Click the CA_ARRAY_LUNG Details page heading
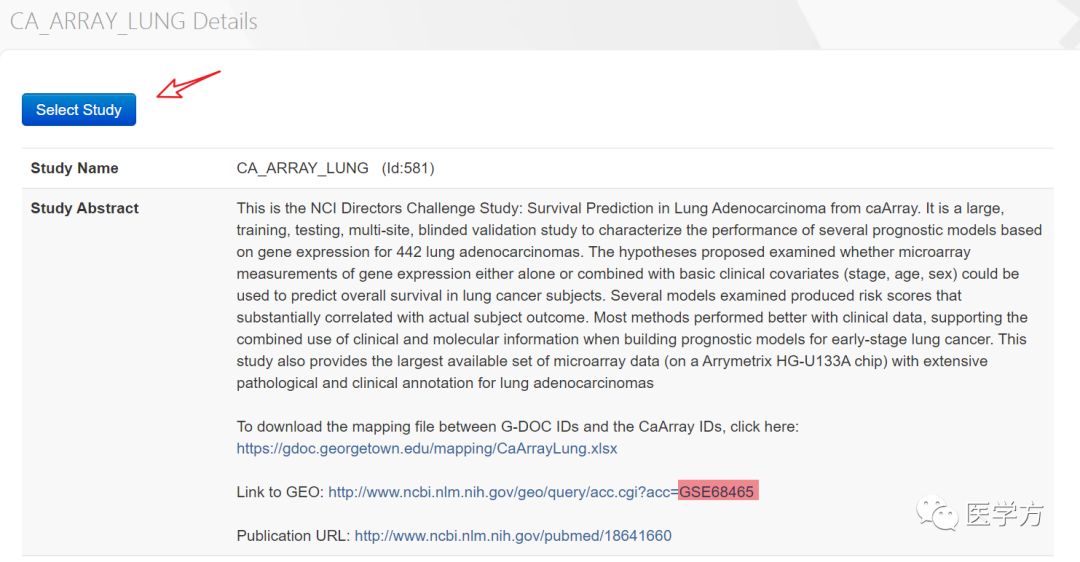1080x562 pixels. click(134, 21)
